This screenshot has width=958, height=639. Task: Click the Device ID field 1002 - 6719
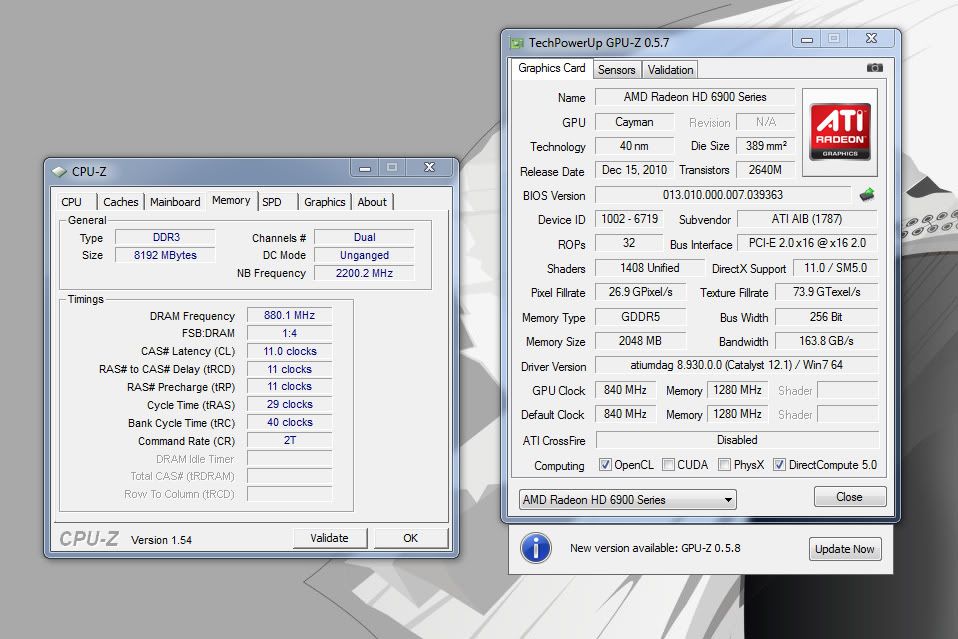[x=629, y=219]
